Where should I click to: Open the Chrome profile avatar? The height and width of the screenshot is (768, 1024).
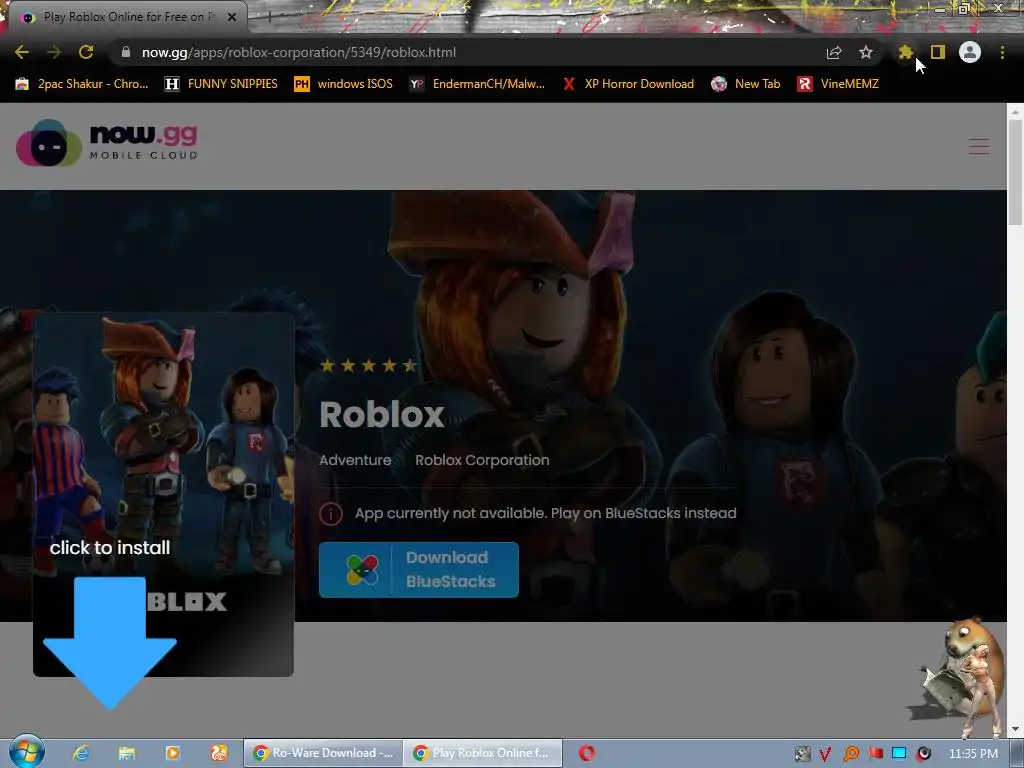(970, 52)
